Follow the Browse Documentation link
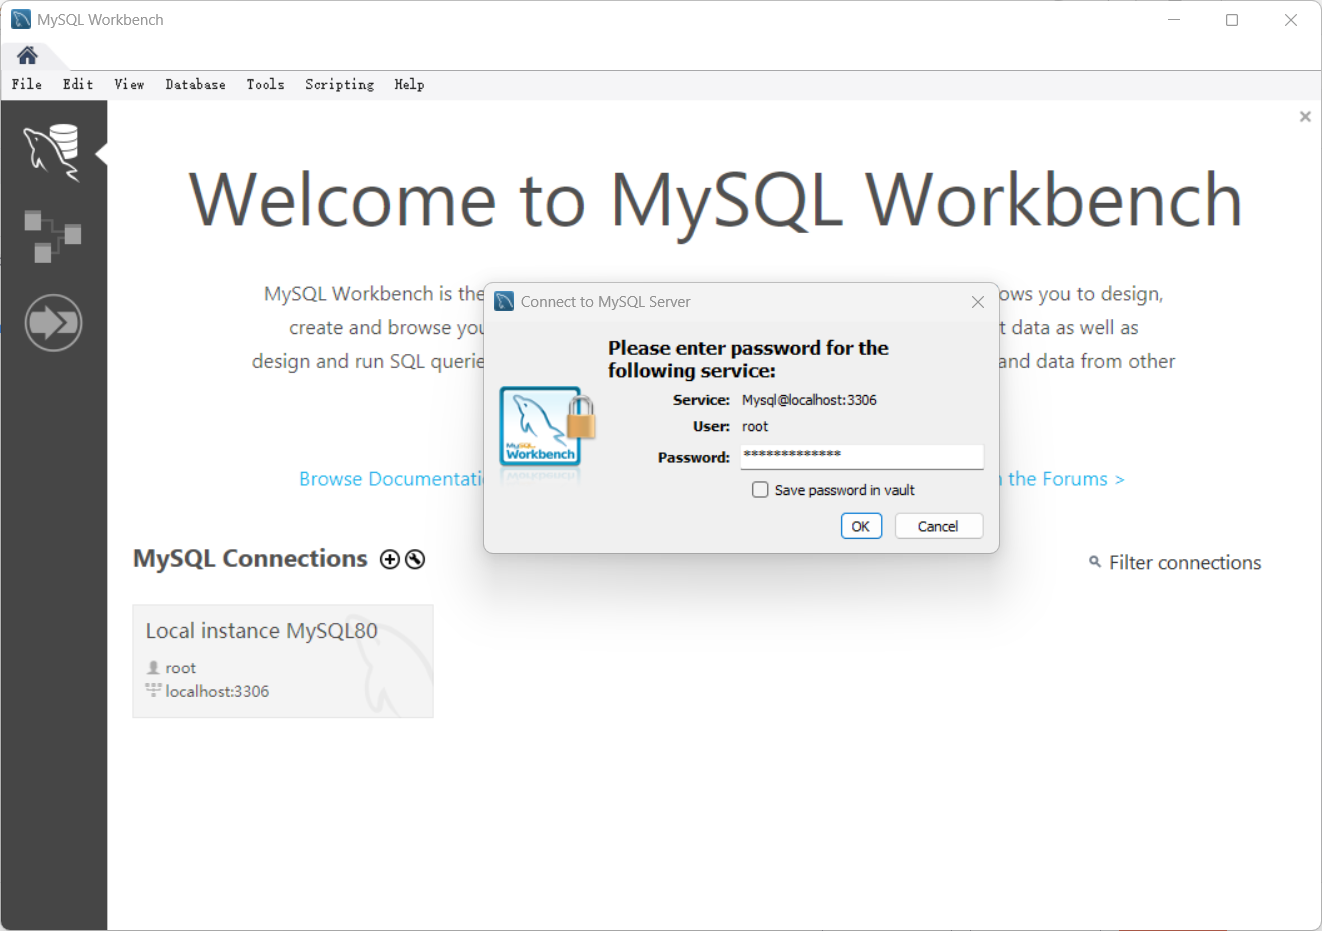Image resolution: width=1322 pixels, height=931 pixels. tap(392, 479)
